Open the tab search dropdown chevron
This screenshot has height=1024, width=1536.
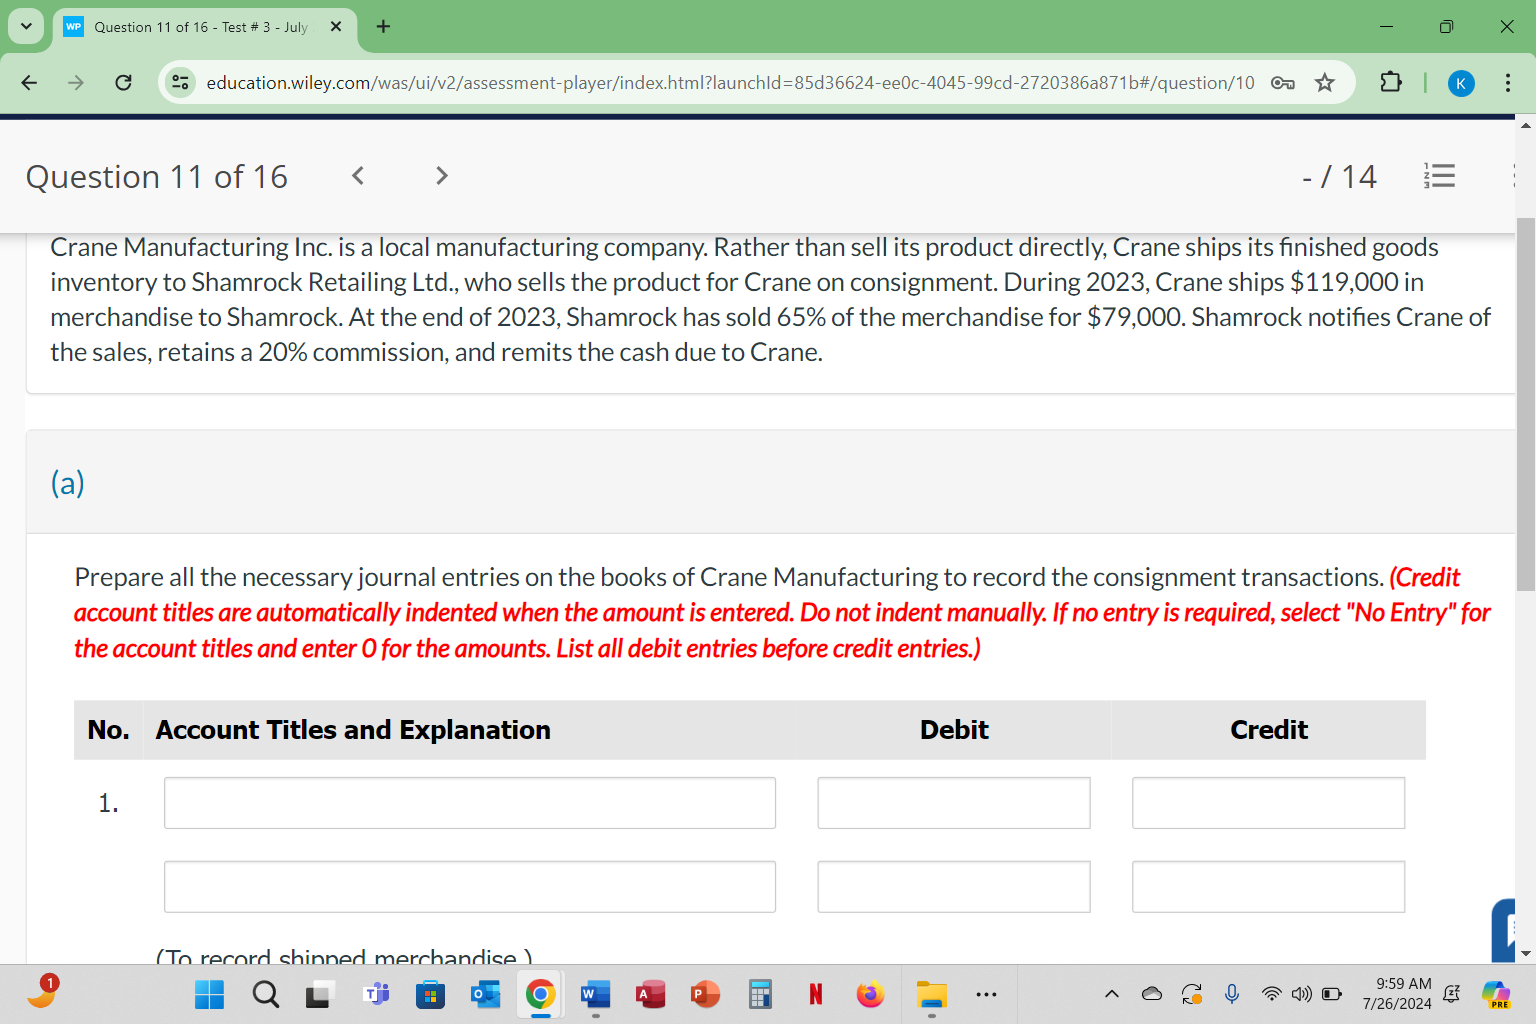tap(25, 26)
